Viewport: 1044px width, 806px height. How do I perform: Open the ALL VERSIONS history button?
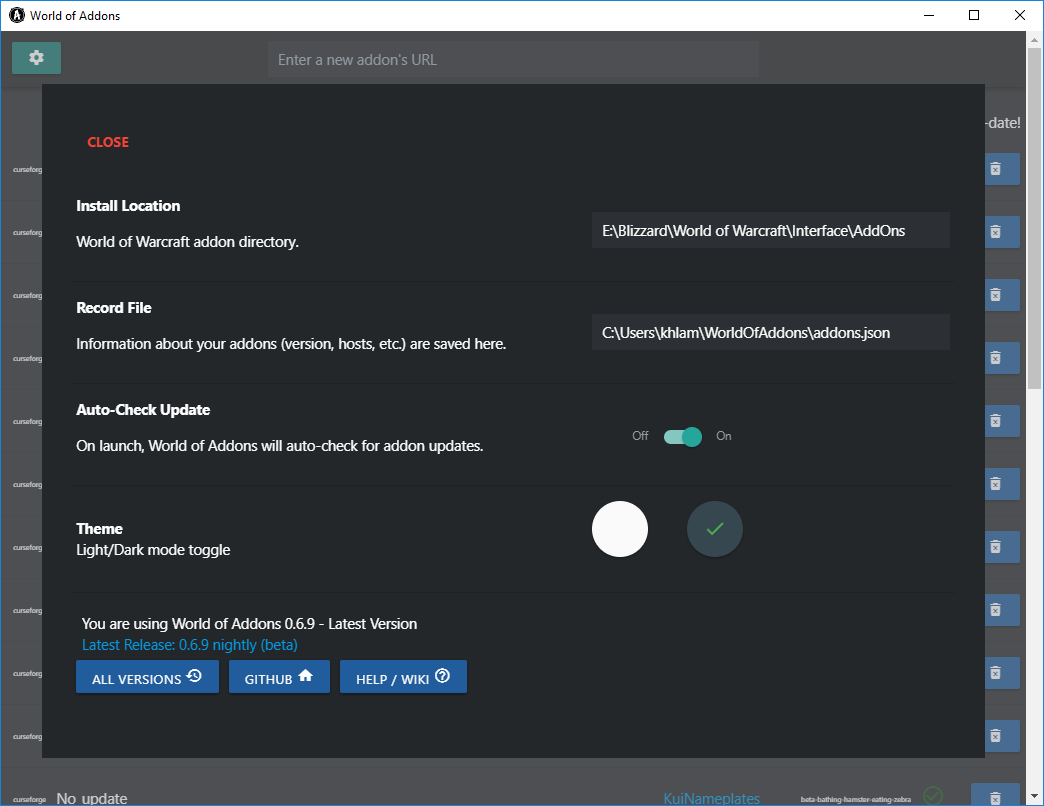147,677
